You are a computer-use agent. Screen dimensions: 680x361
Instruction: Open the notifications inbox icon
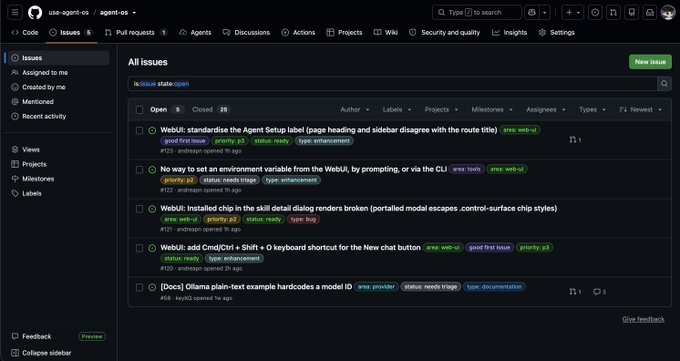pos(650,13)
